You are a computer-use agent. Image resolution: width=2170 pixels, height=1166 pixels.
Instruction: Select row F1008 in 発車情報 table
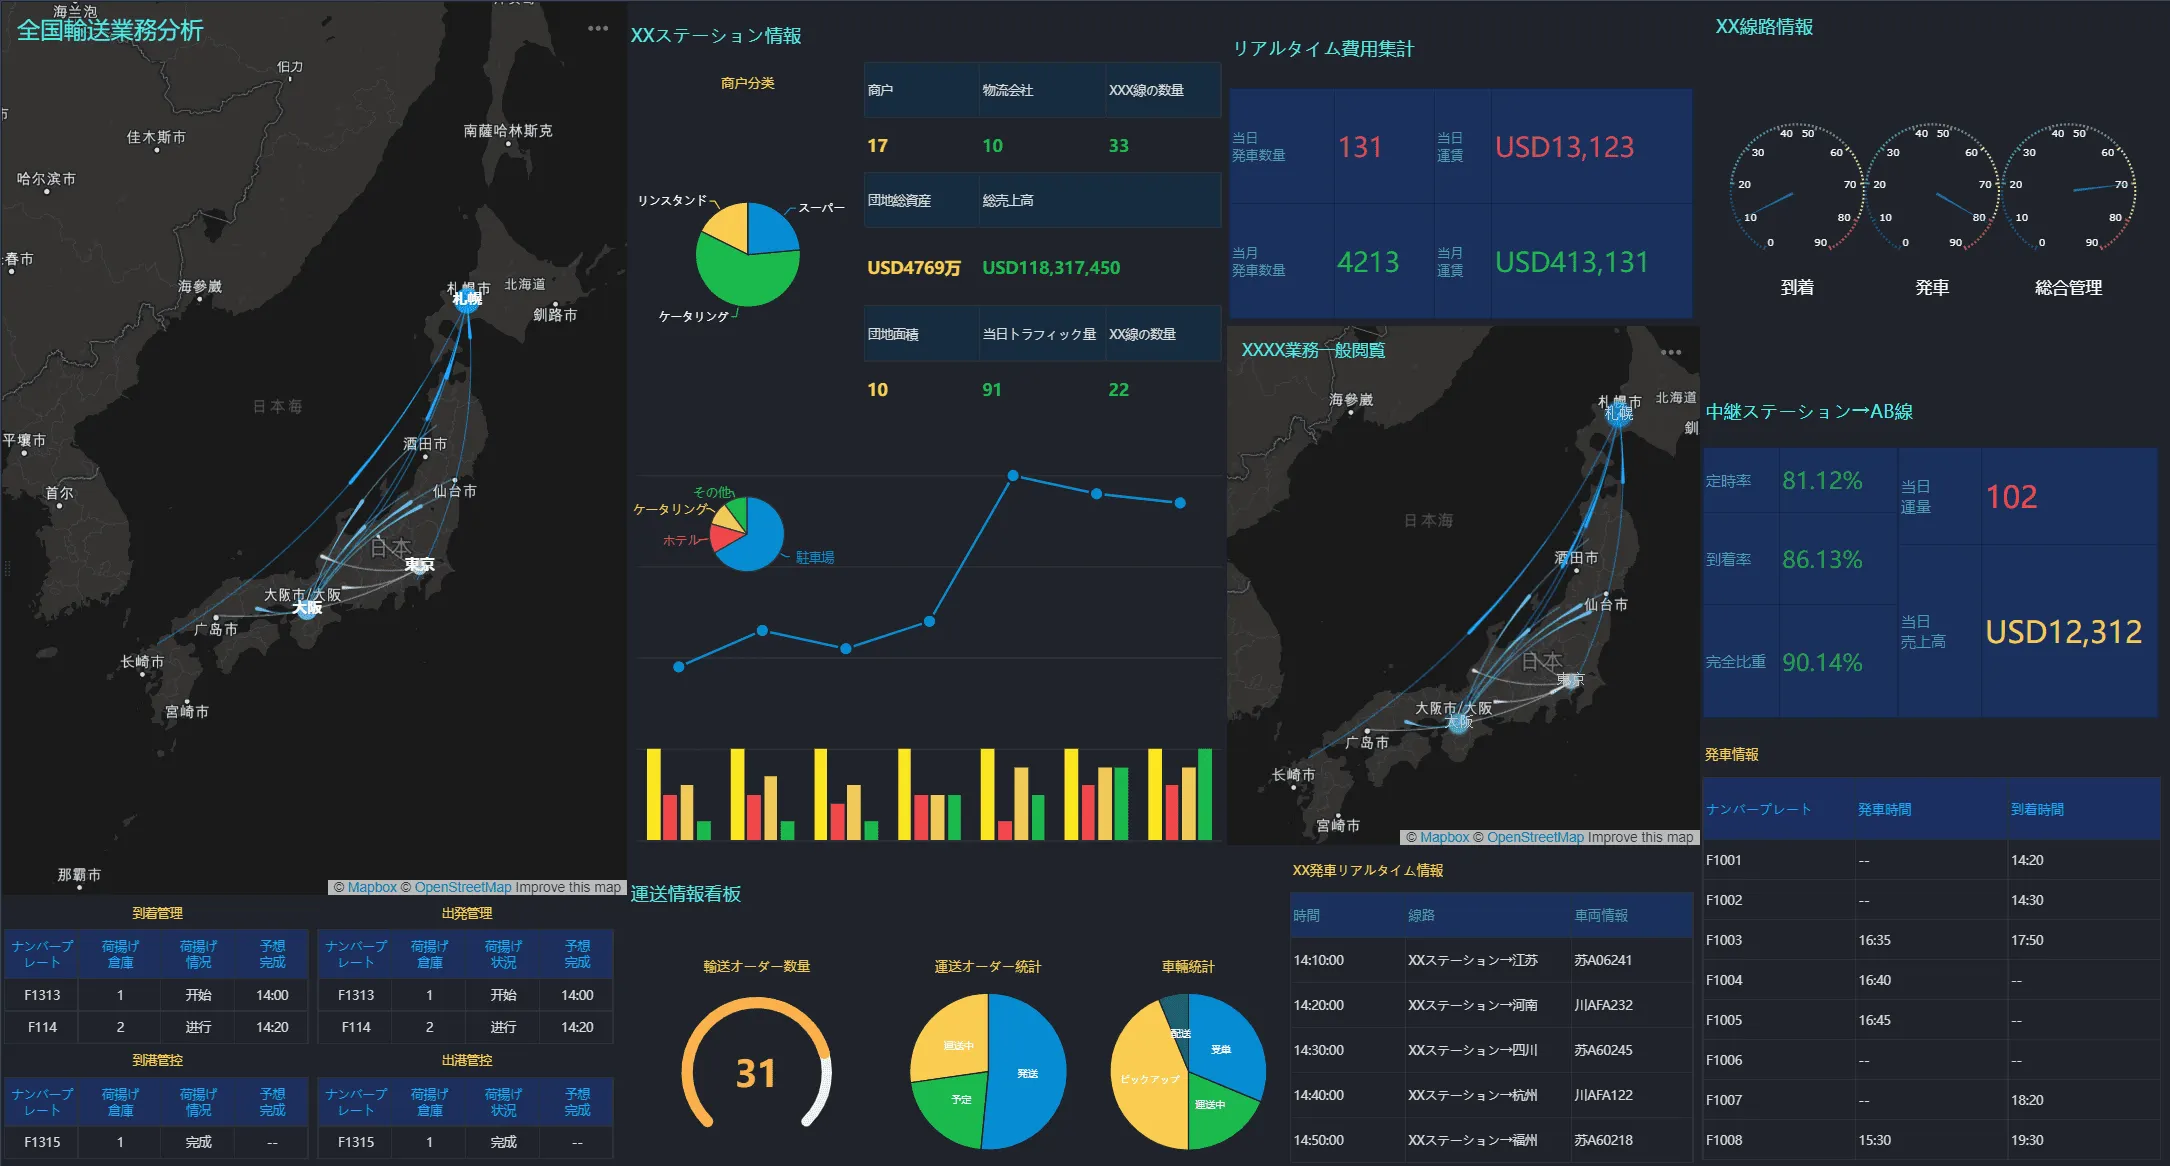(1931, 1140)
